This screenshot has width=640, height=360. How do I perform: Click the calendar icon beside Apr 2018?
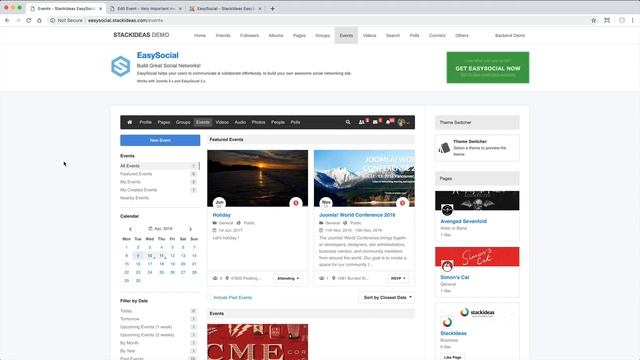click(x=150, y=229)
